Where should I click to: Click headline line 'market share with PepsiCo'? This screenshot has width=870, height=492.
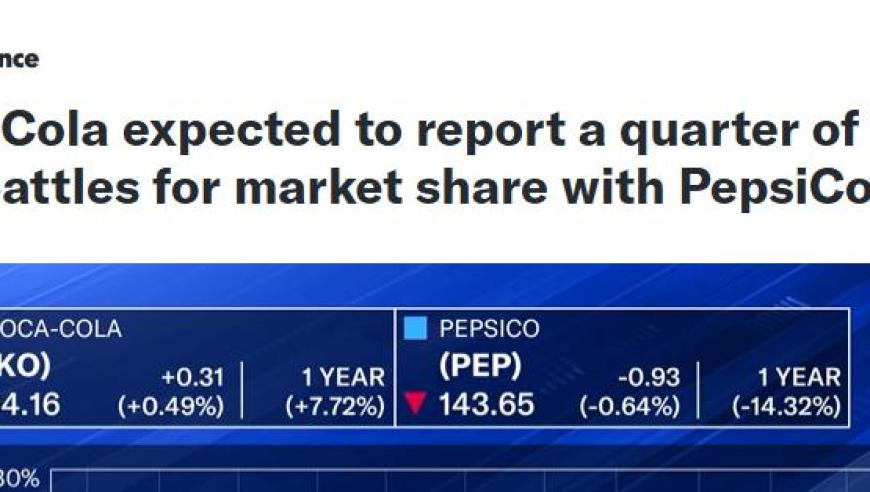point(553,187)
